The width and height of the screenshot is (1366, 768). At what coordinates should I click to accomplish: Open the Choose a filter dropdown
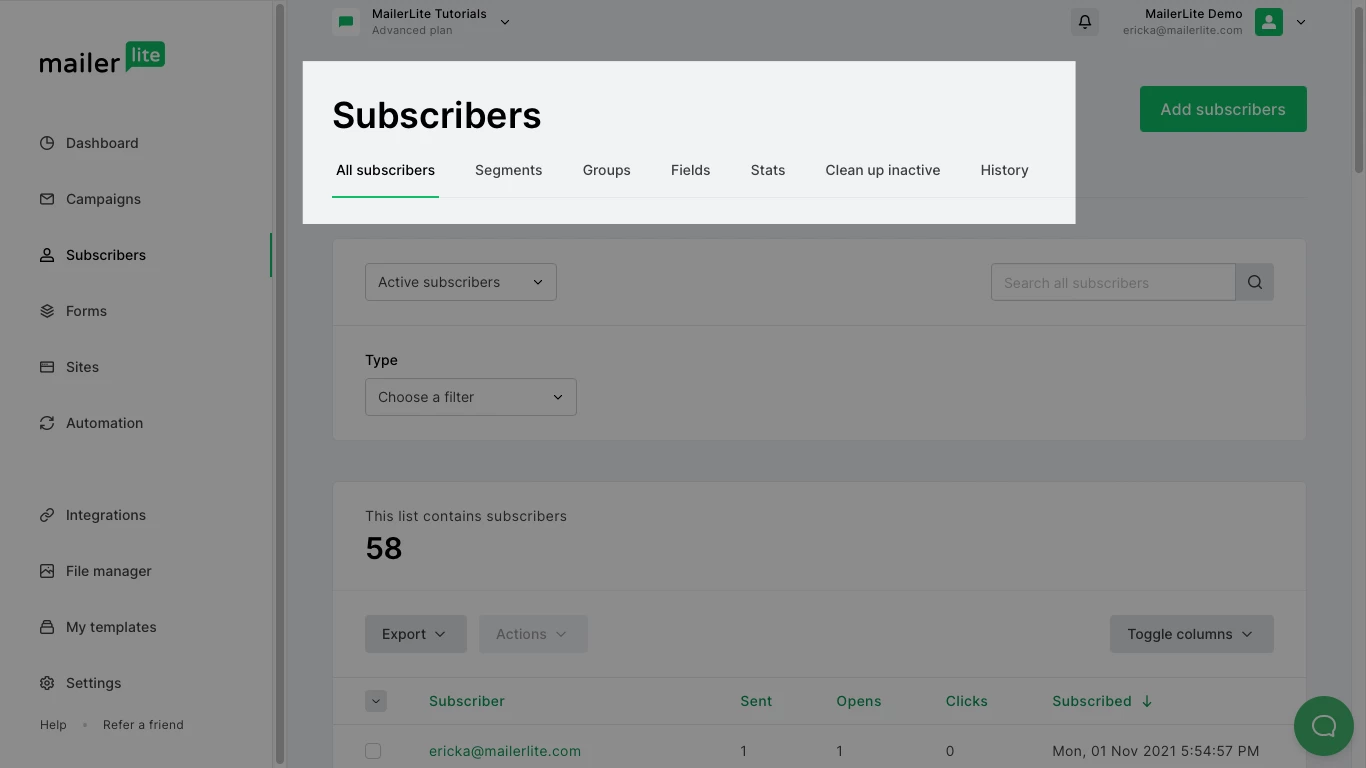[x=470, y=397]
